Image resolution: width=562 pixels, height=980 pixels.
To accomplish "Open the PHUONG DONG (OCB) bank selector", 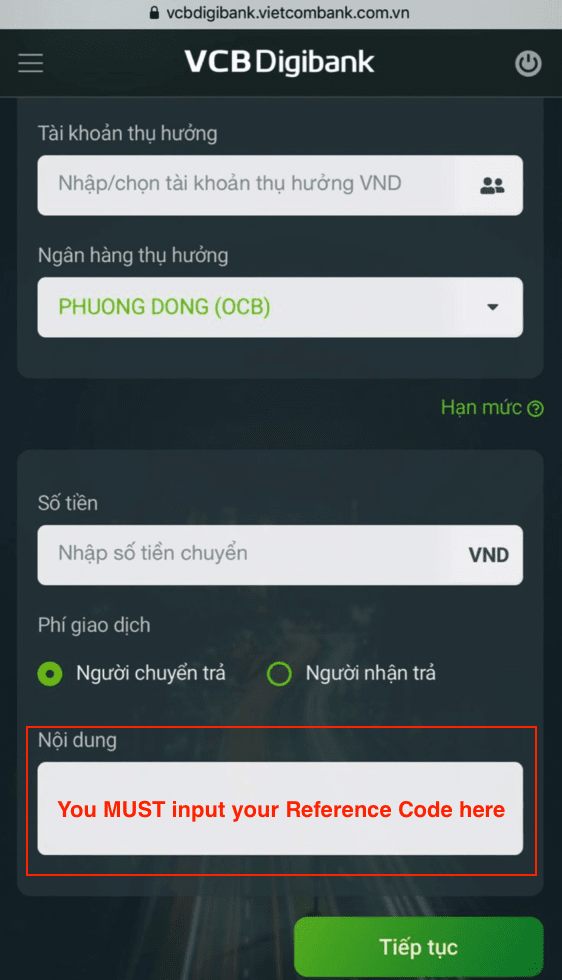I will click(x=280, y=307).
